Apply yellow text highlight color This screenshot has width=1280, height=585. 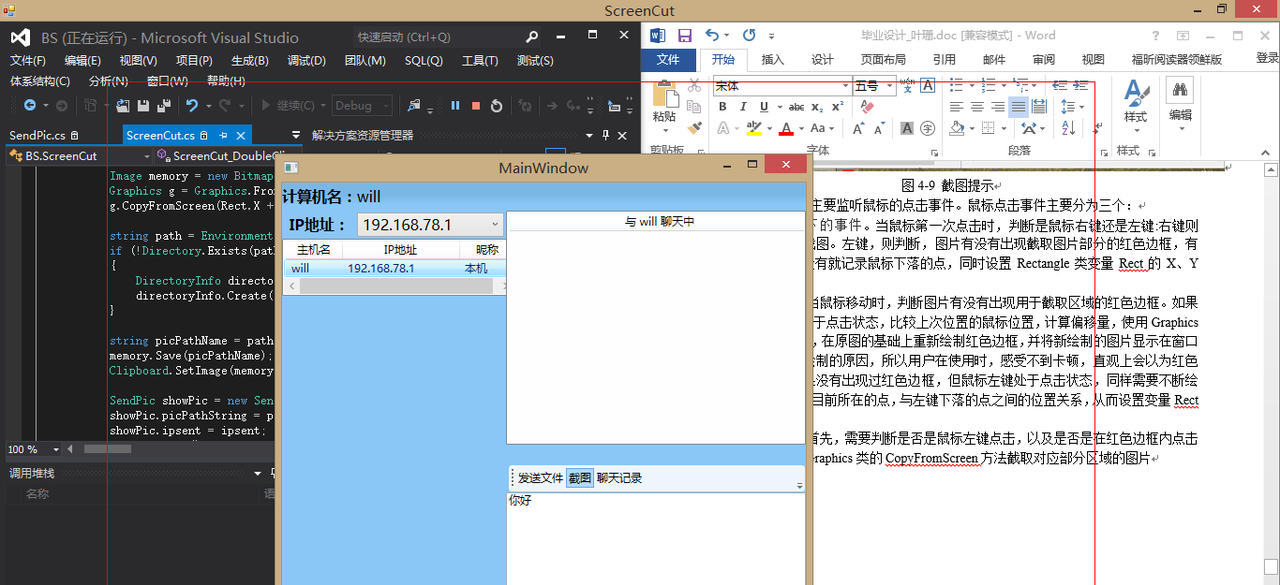pos(753,129)
